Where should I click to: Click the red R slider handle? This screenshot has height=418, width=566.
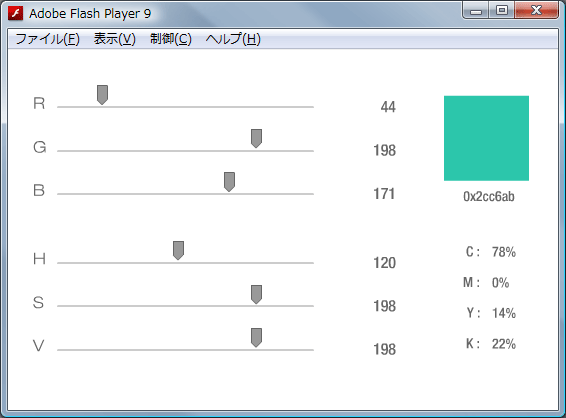click(x=103, y=95)
